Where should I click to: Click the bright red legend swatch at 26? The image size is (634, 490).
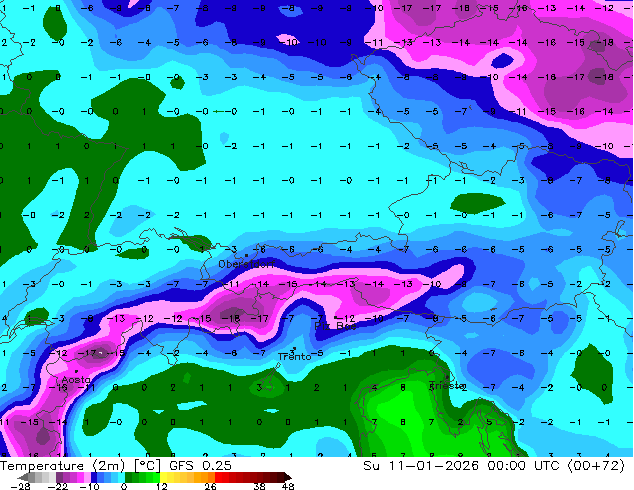(x=218, y=477)
